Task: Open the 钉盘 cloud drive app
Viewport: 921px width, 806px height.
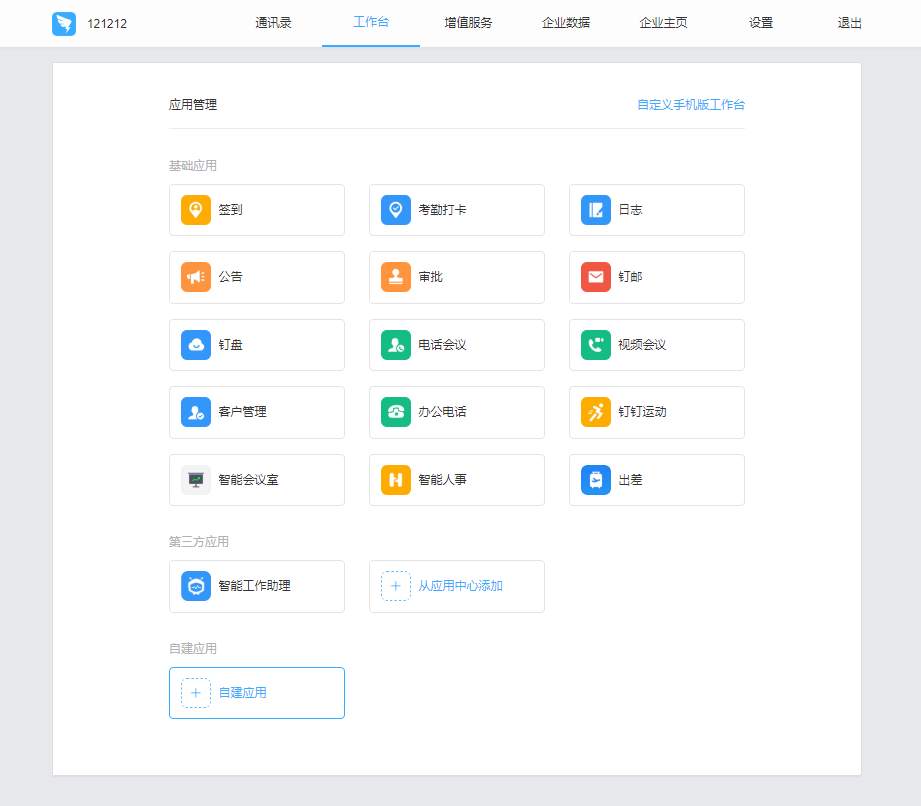Action: (x=256, y=345)
